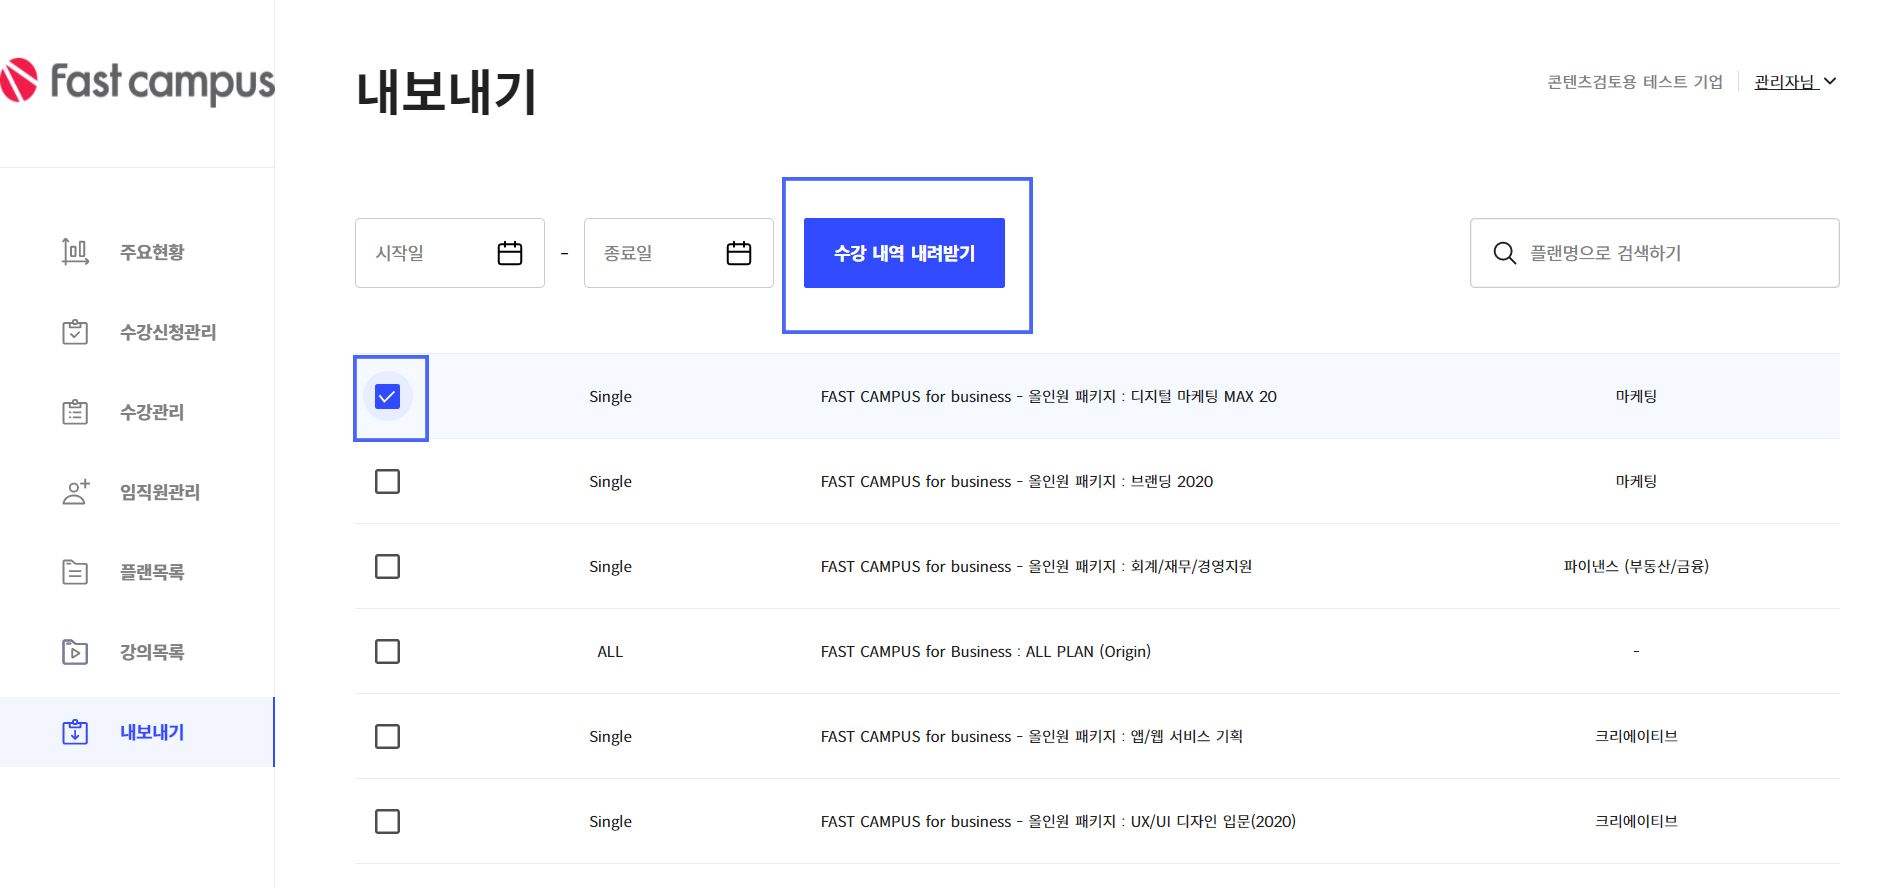
Task: Click Single type in 브랜딩 2020 row
Action: point(610,482)
